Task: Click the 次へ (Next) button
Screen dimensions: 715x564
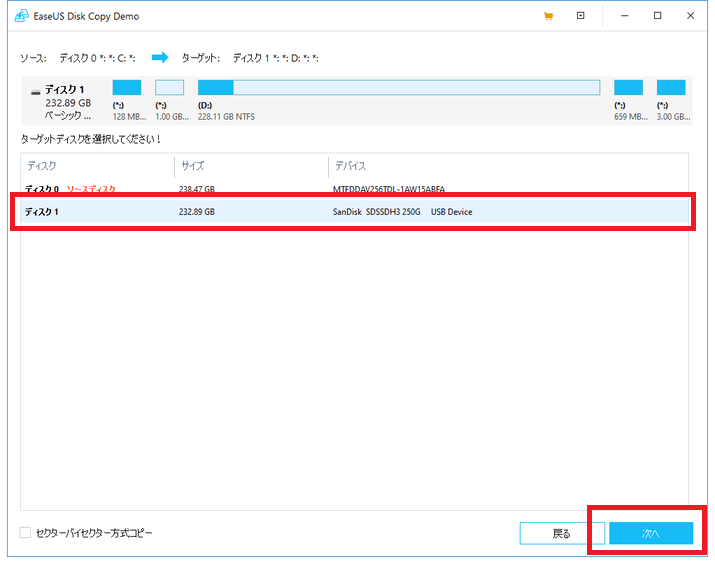Action: point(651,533)
